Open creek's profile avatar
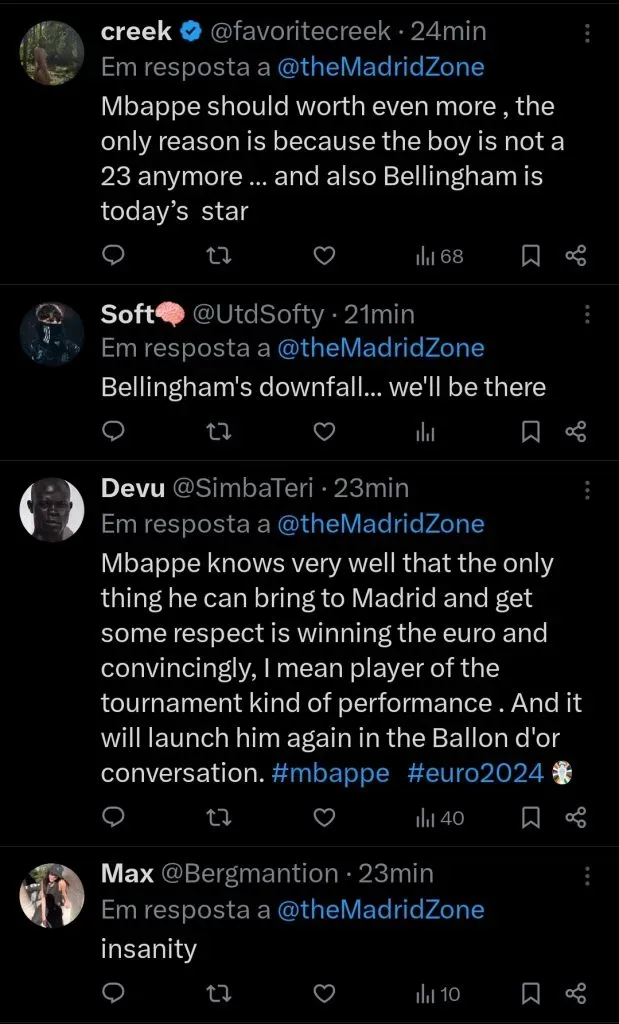 point(51,51)
